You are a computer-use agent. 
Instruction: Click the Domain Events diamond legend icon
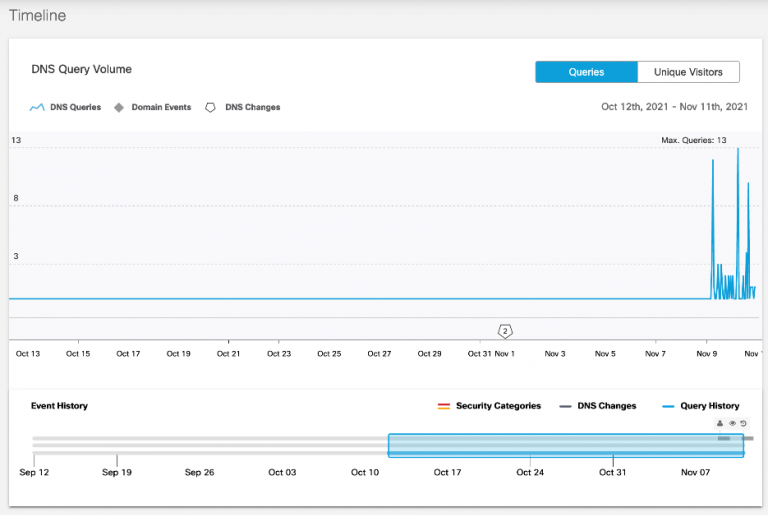(120, 107)
